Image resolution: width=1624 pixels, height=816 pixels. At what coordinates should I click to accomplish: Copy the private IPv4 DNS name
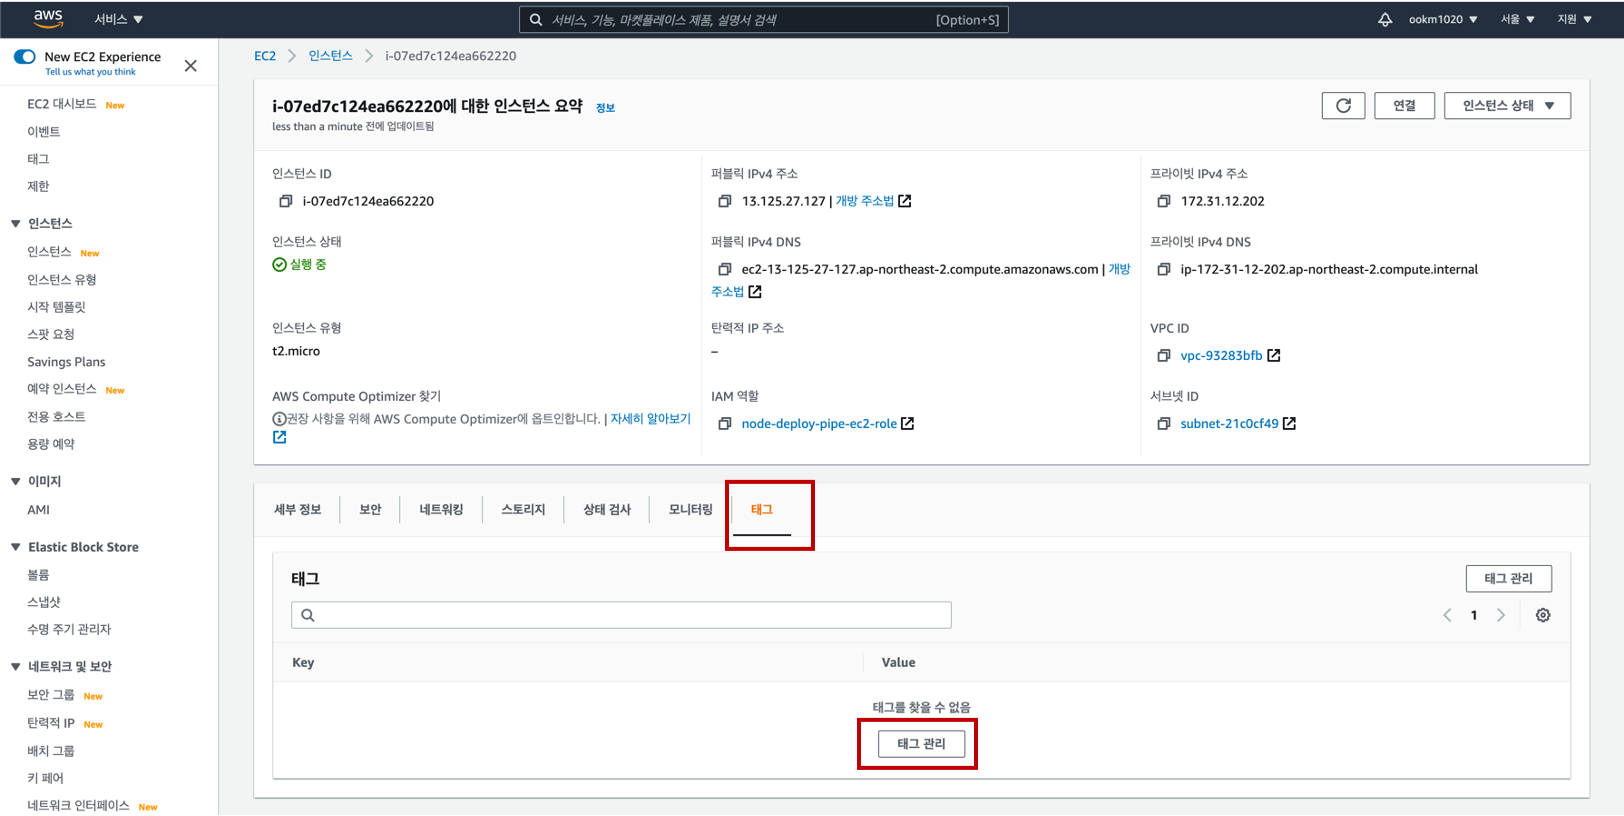[1164, 269]
